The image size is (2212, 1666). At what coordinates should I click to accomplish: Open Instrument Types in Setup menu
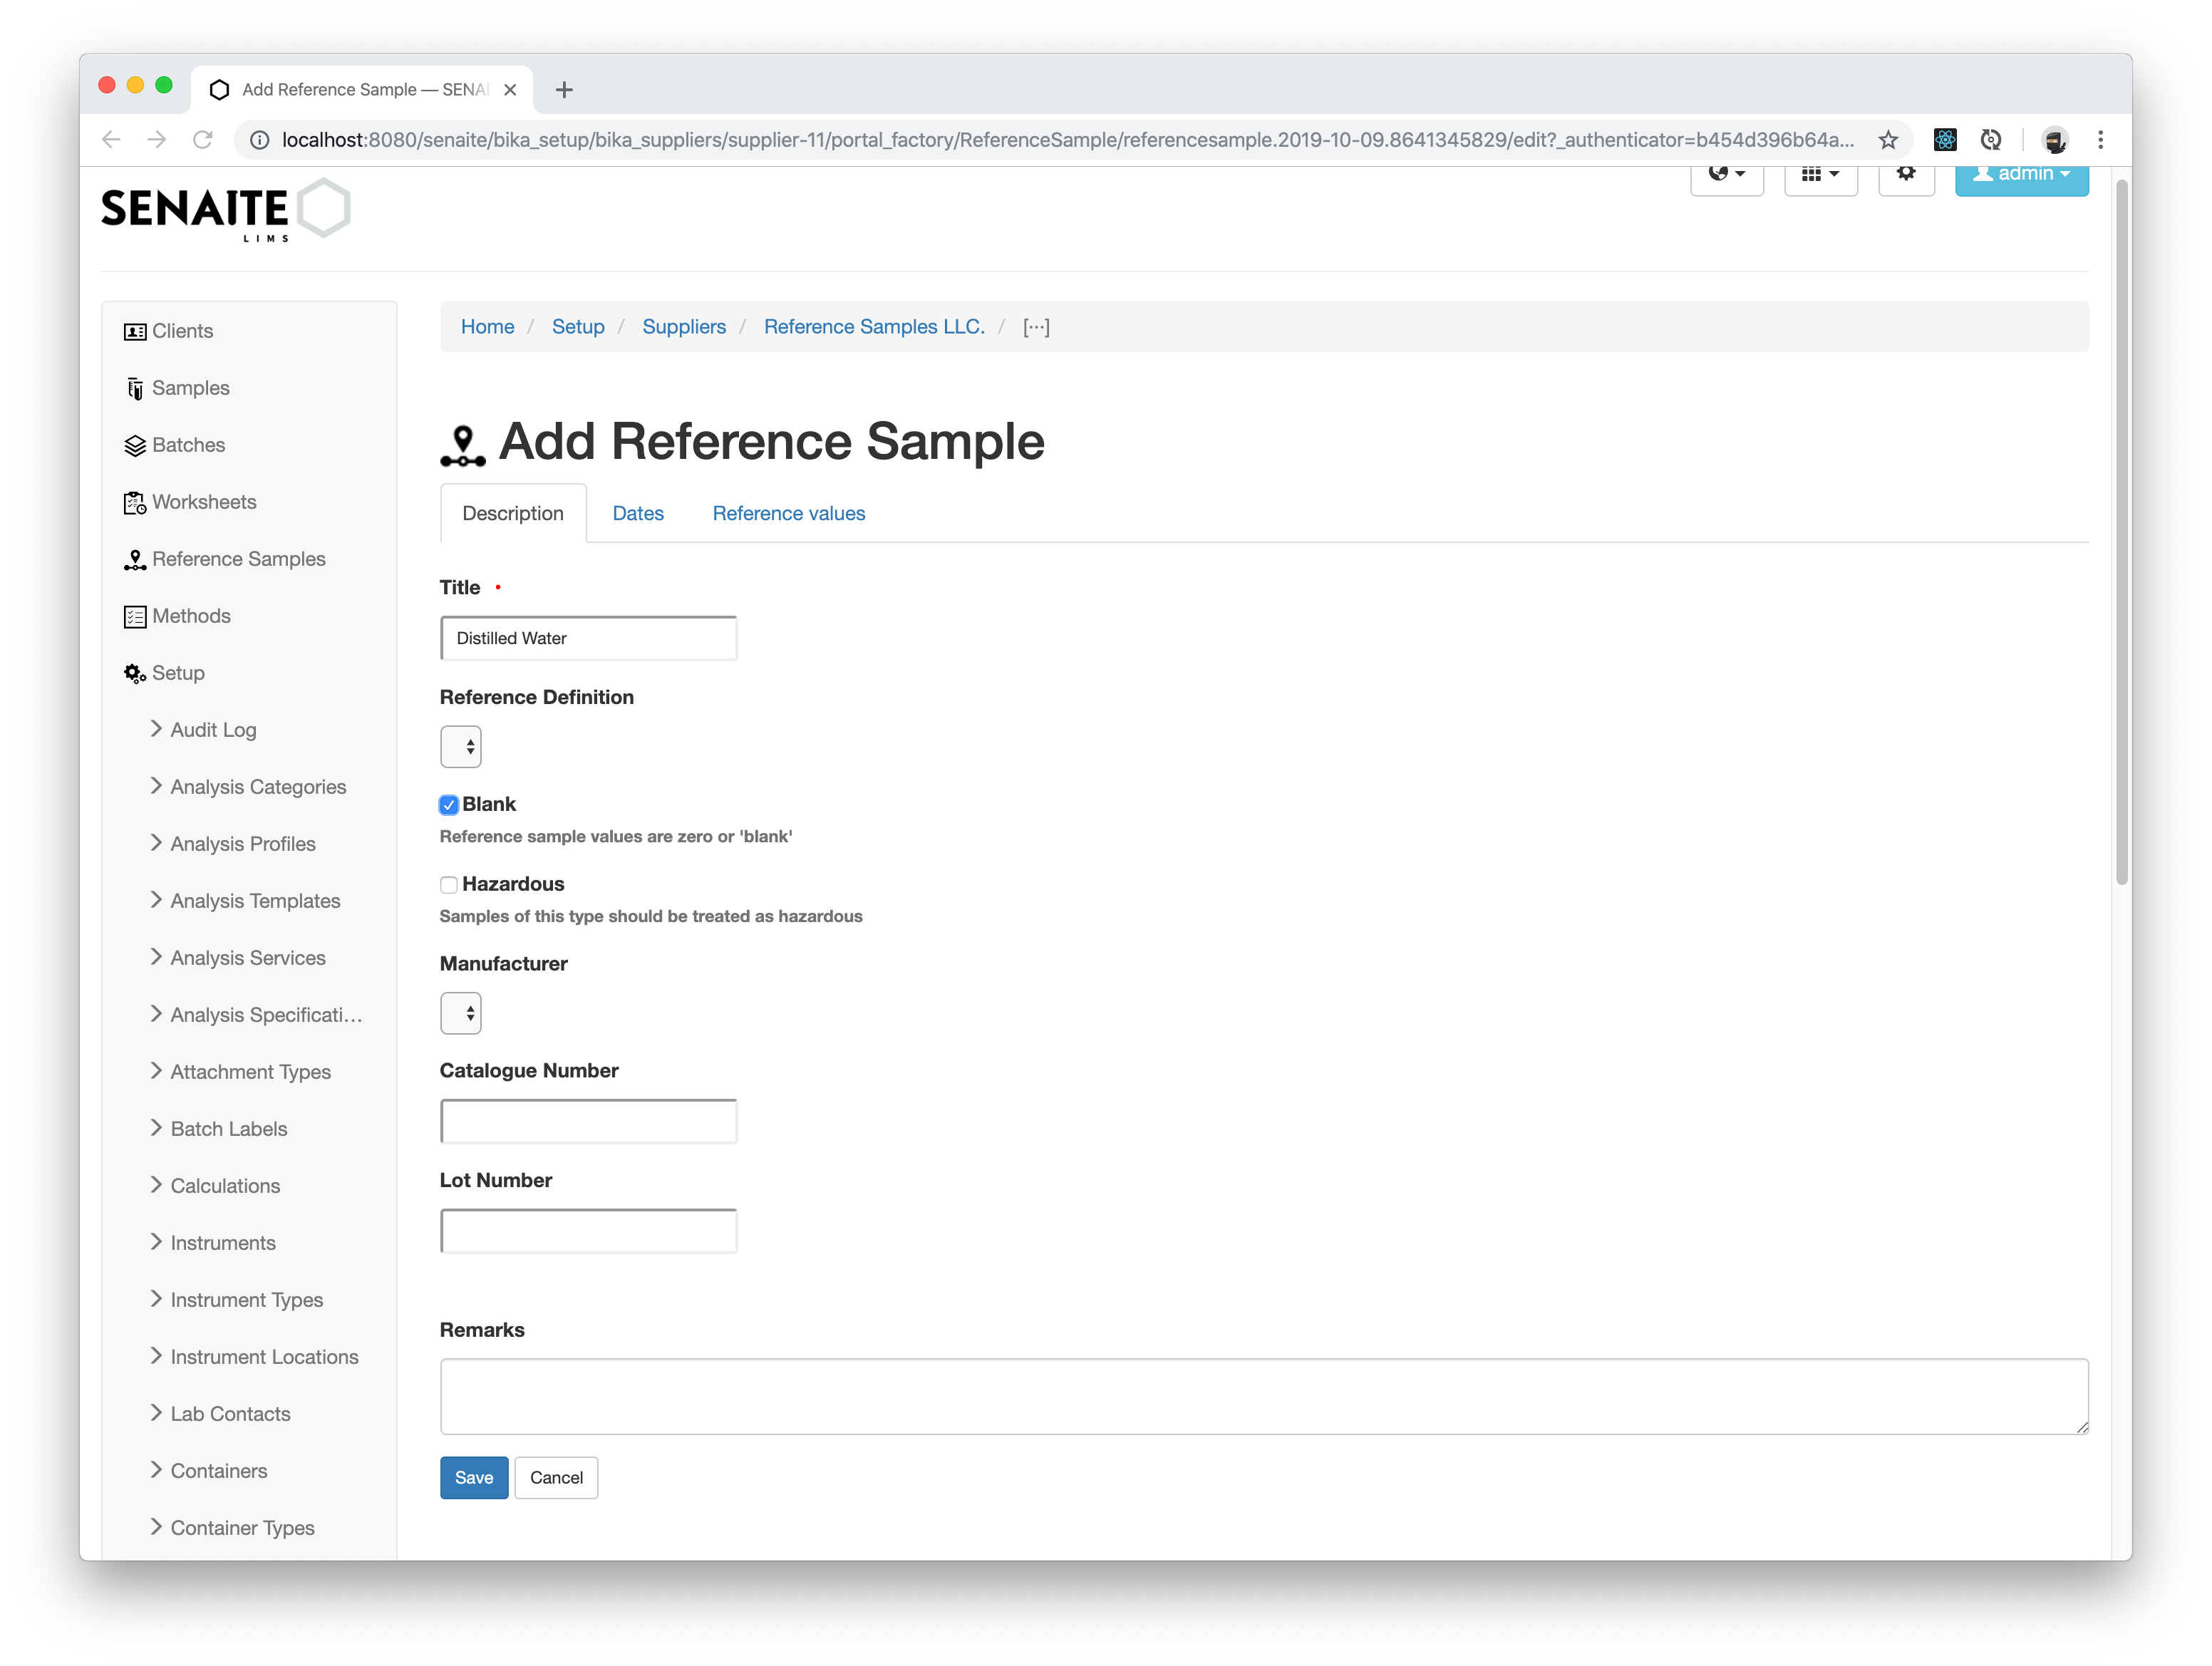[247, 1300]
